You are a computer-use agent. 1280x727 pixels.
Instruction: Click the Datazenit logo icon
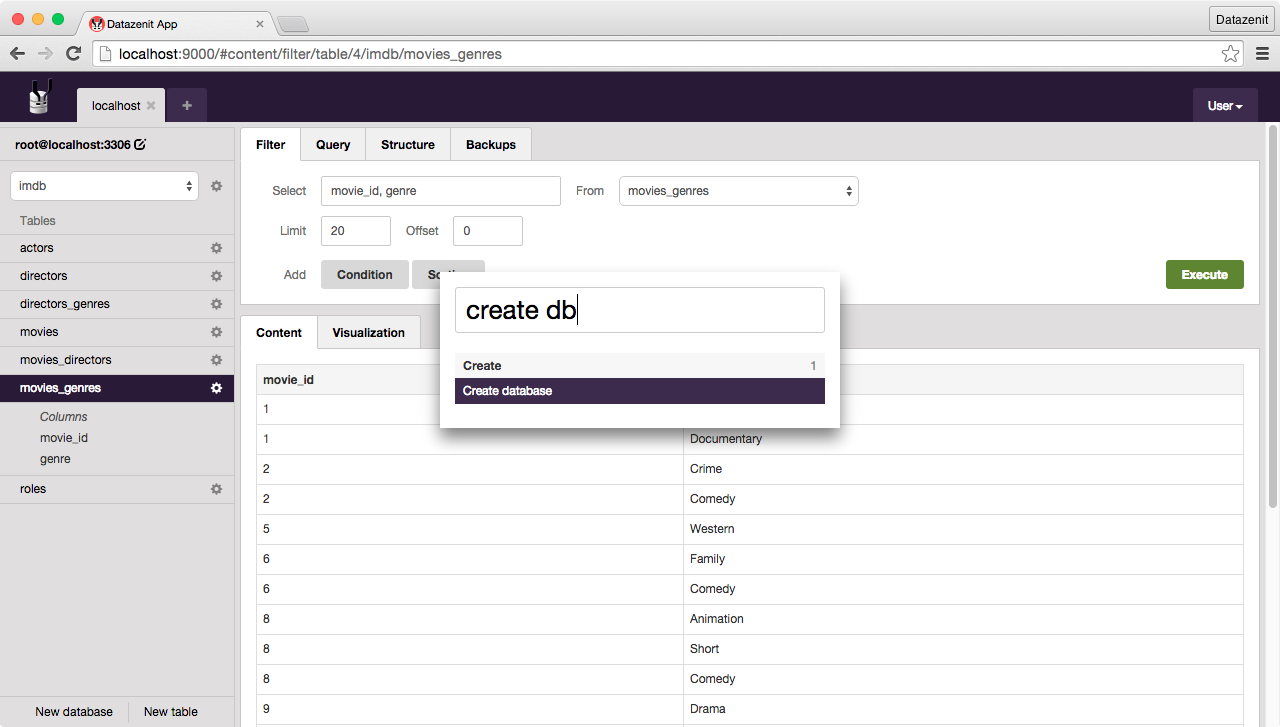[39, 97]
